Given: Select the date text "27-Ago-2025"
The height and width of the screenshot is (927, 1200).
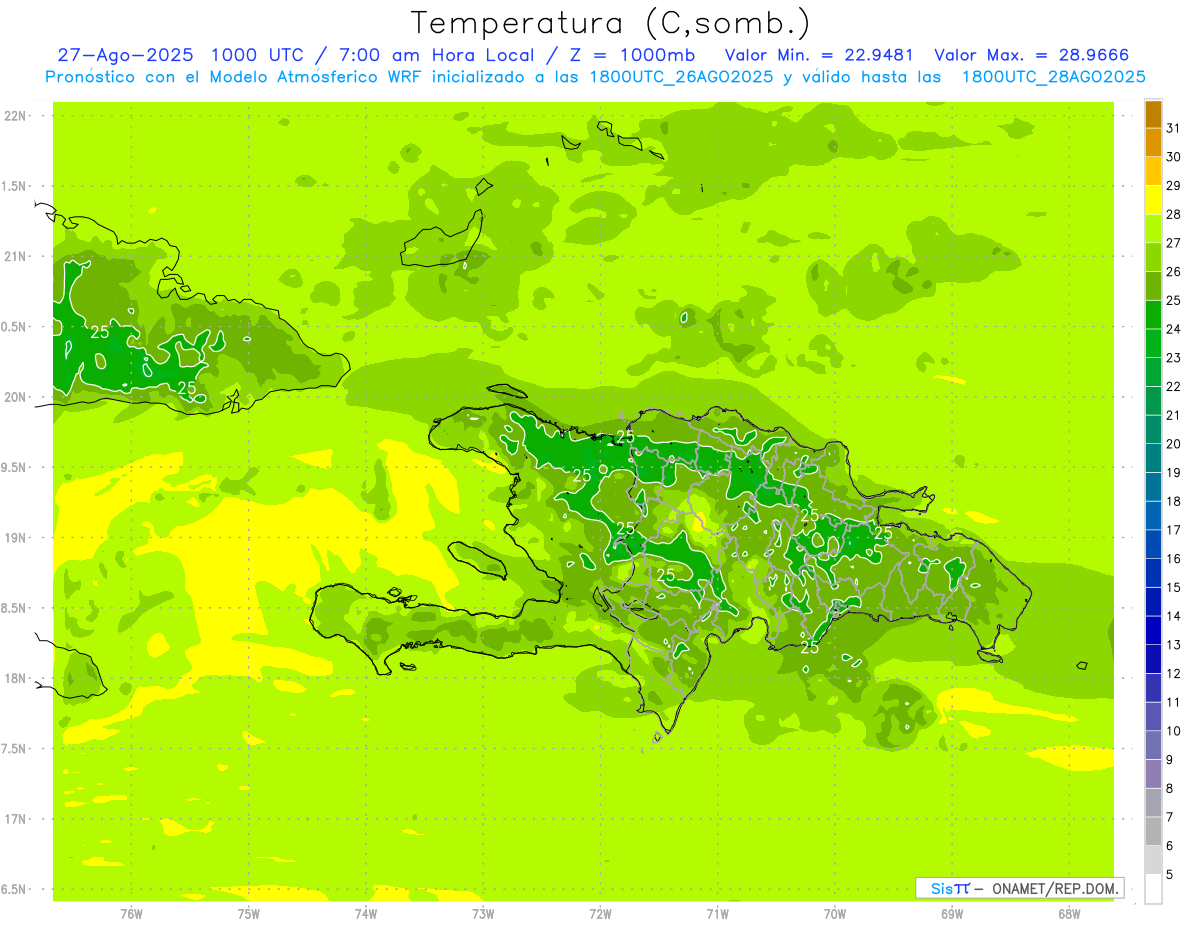Looking at the screenshot, I should click(x=125, y=55).
